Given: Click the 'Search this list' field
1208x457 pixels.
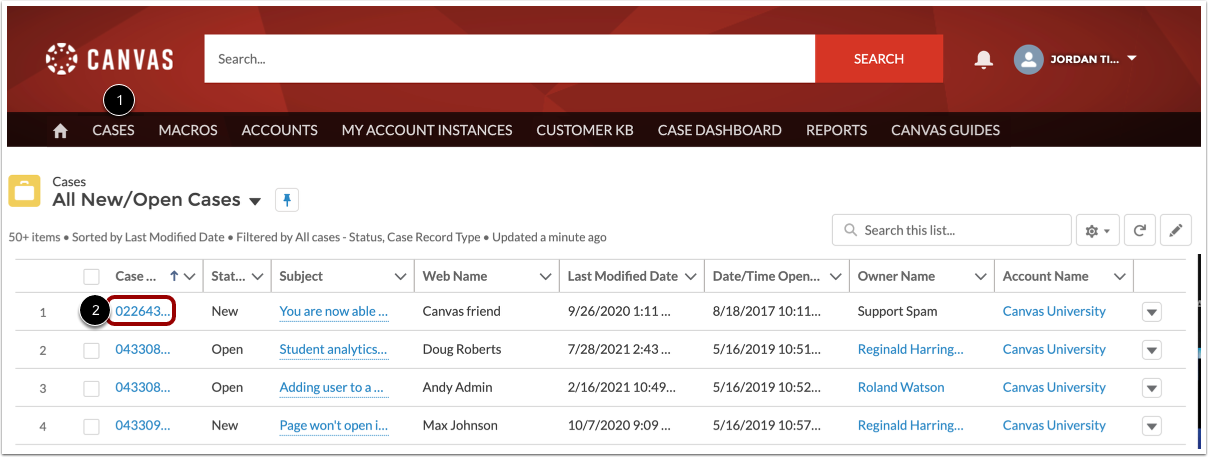Looking at the screenshot, I should coord(950,230).
